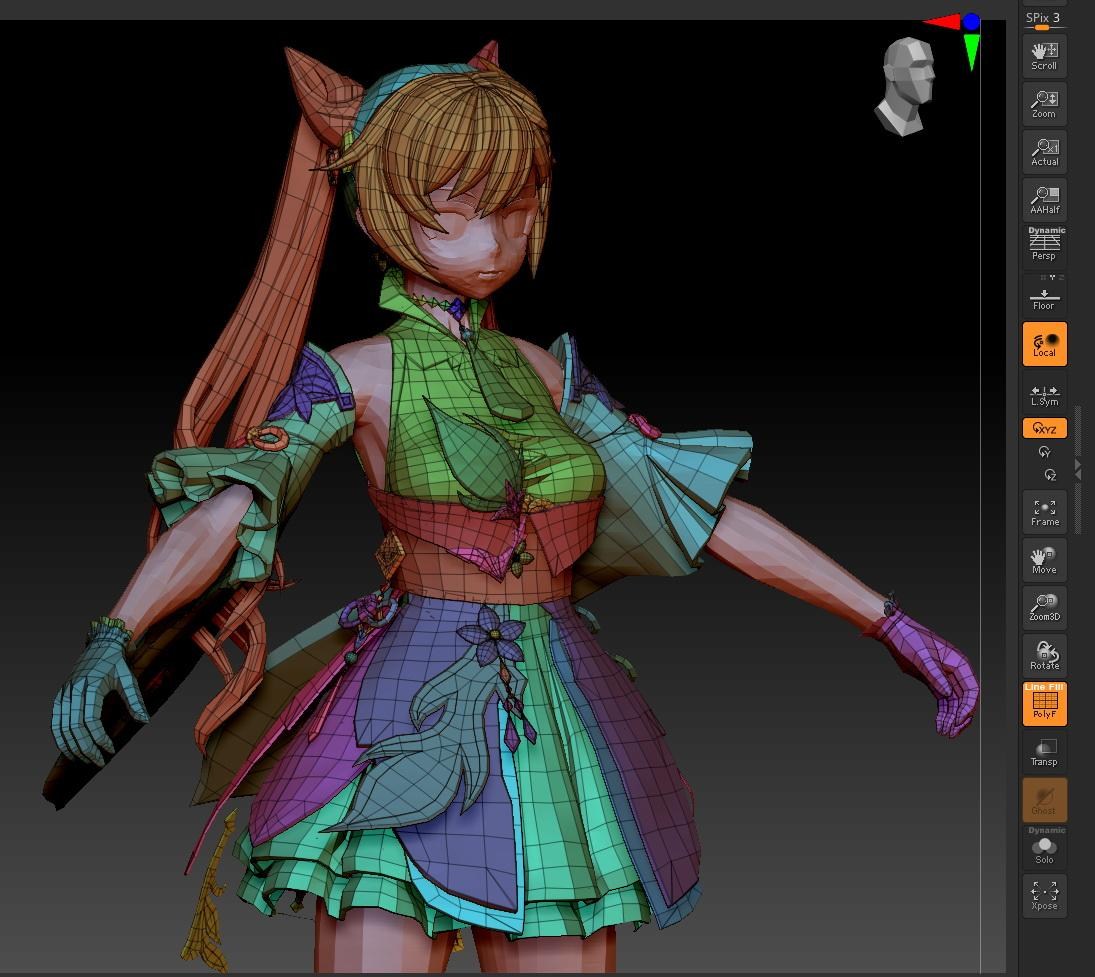This screenshot has height=977, width=1095.
Task: Toggle Perspective distortion (Persp)
Action: (x=1044, y=246)
